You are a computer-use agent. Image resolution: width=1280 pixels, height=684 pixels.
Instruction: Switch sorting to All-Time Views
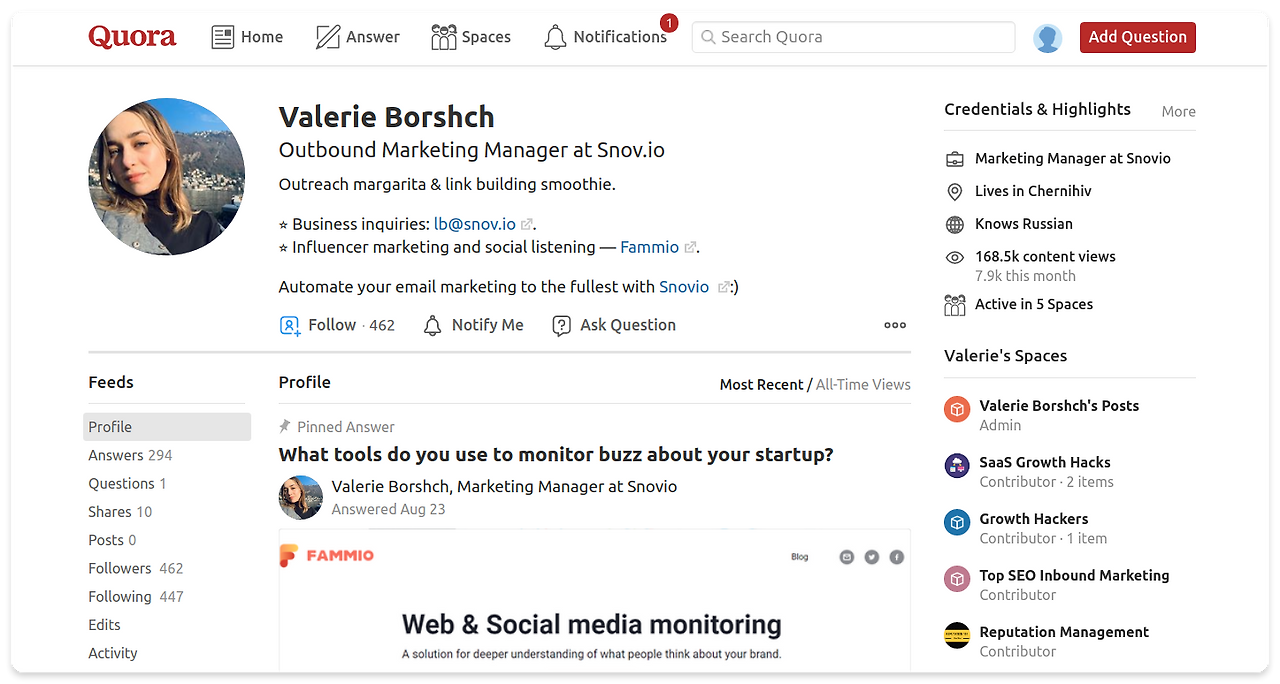863,384
